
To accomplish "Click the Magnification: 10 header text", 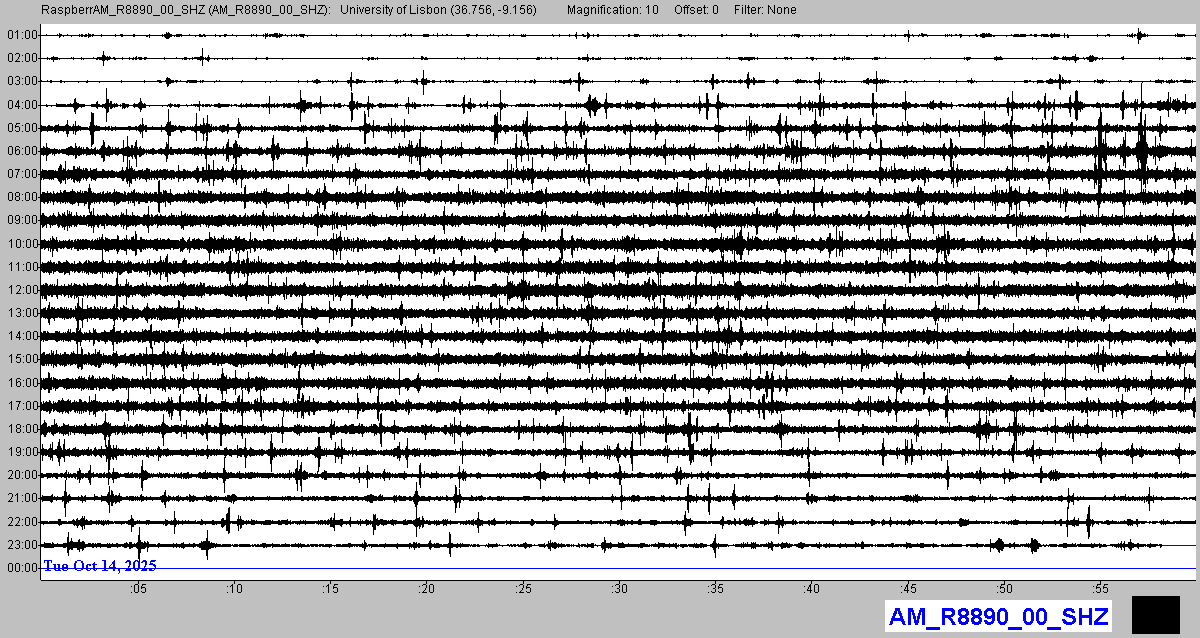I will click(x=612, y=9).
